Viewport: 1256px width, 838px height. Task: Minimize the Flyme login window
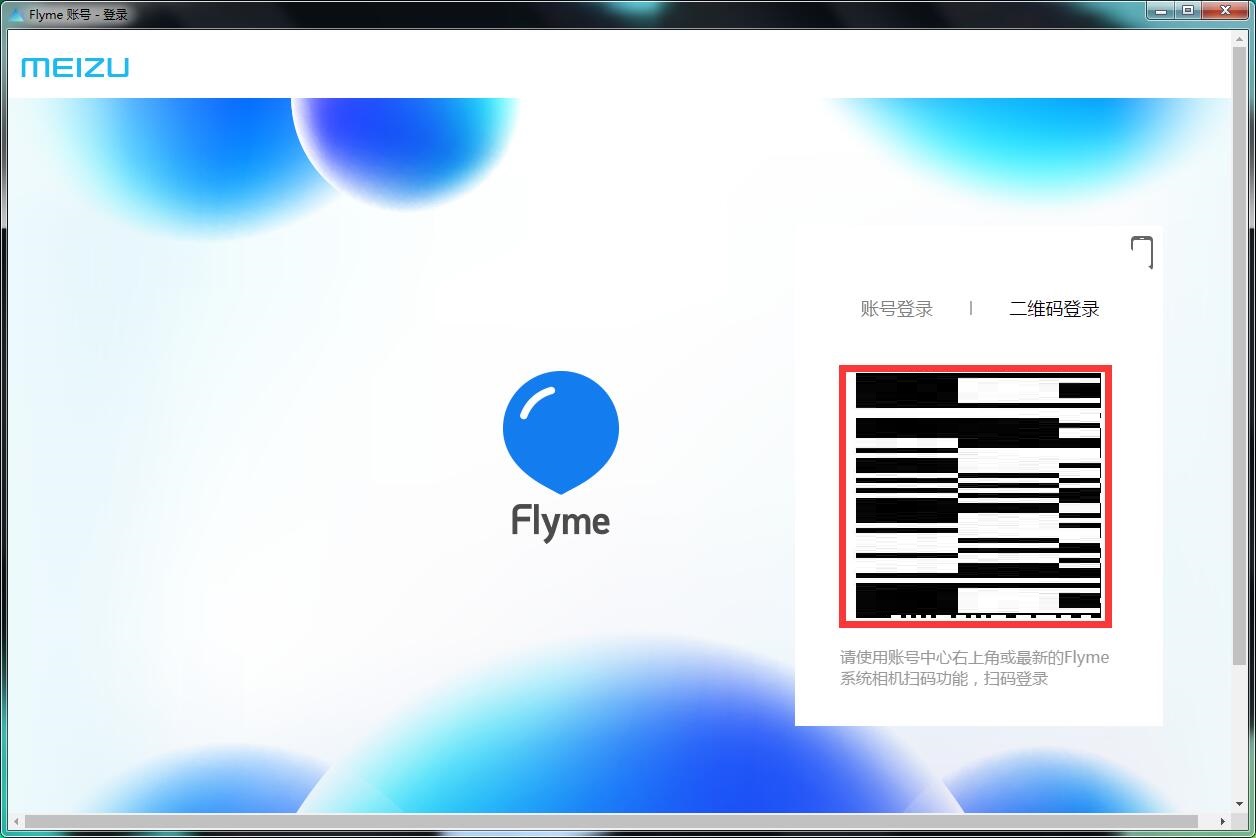click(1161, 11)
